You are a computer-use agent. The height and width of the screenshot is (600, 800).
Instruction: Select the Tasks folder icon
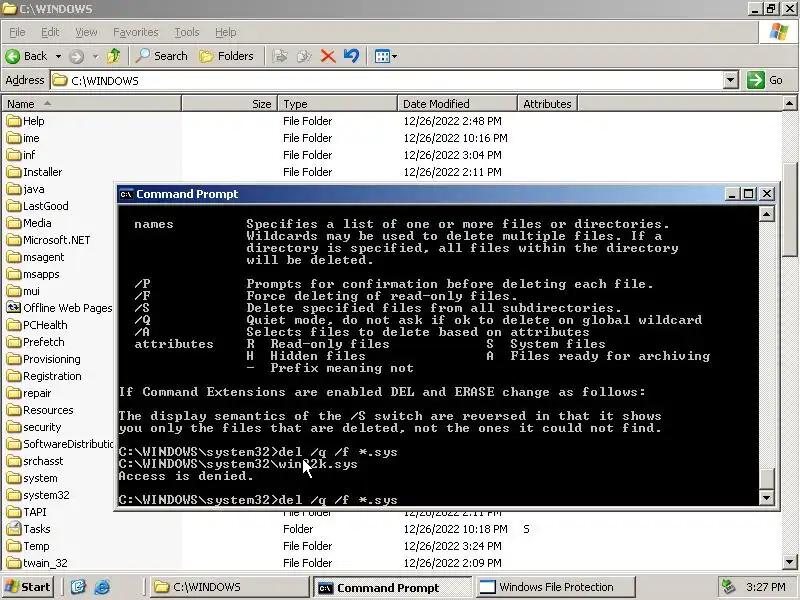coord(14,529)
